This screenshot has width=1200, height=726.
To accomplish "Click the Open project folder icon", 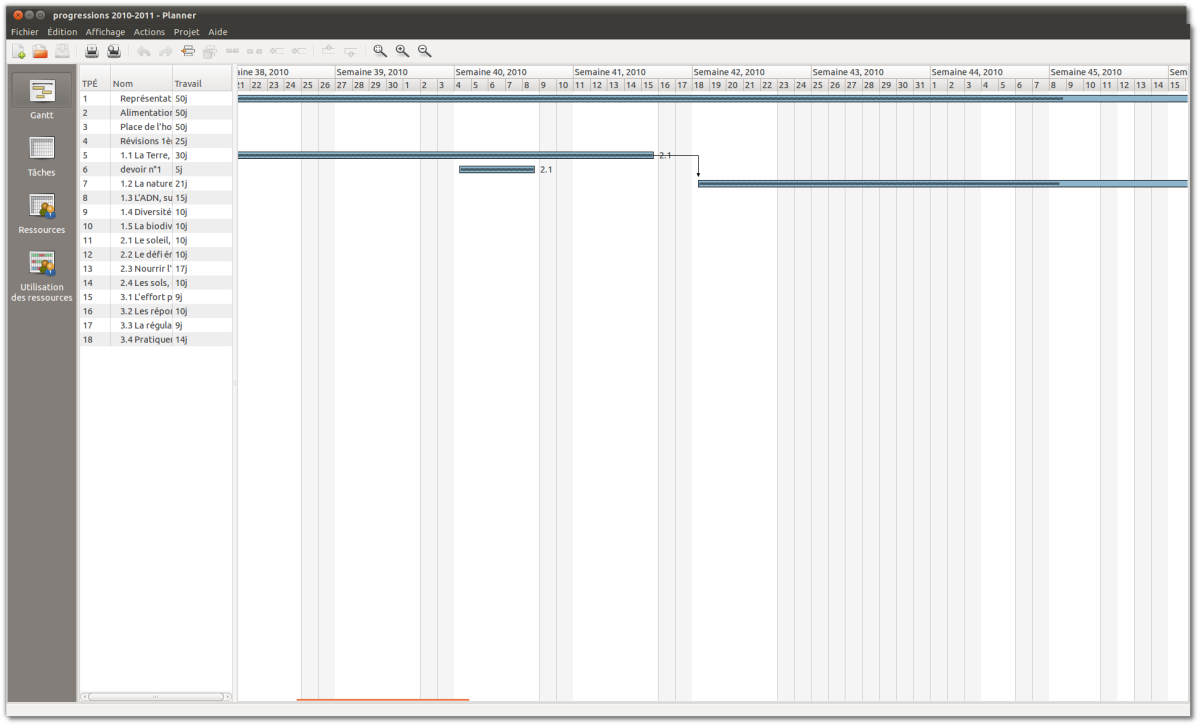I will tap(40, 51).
